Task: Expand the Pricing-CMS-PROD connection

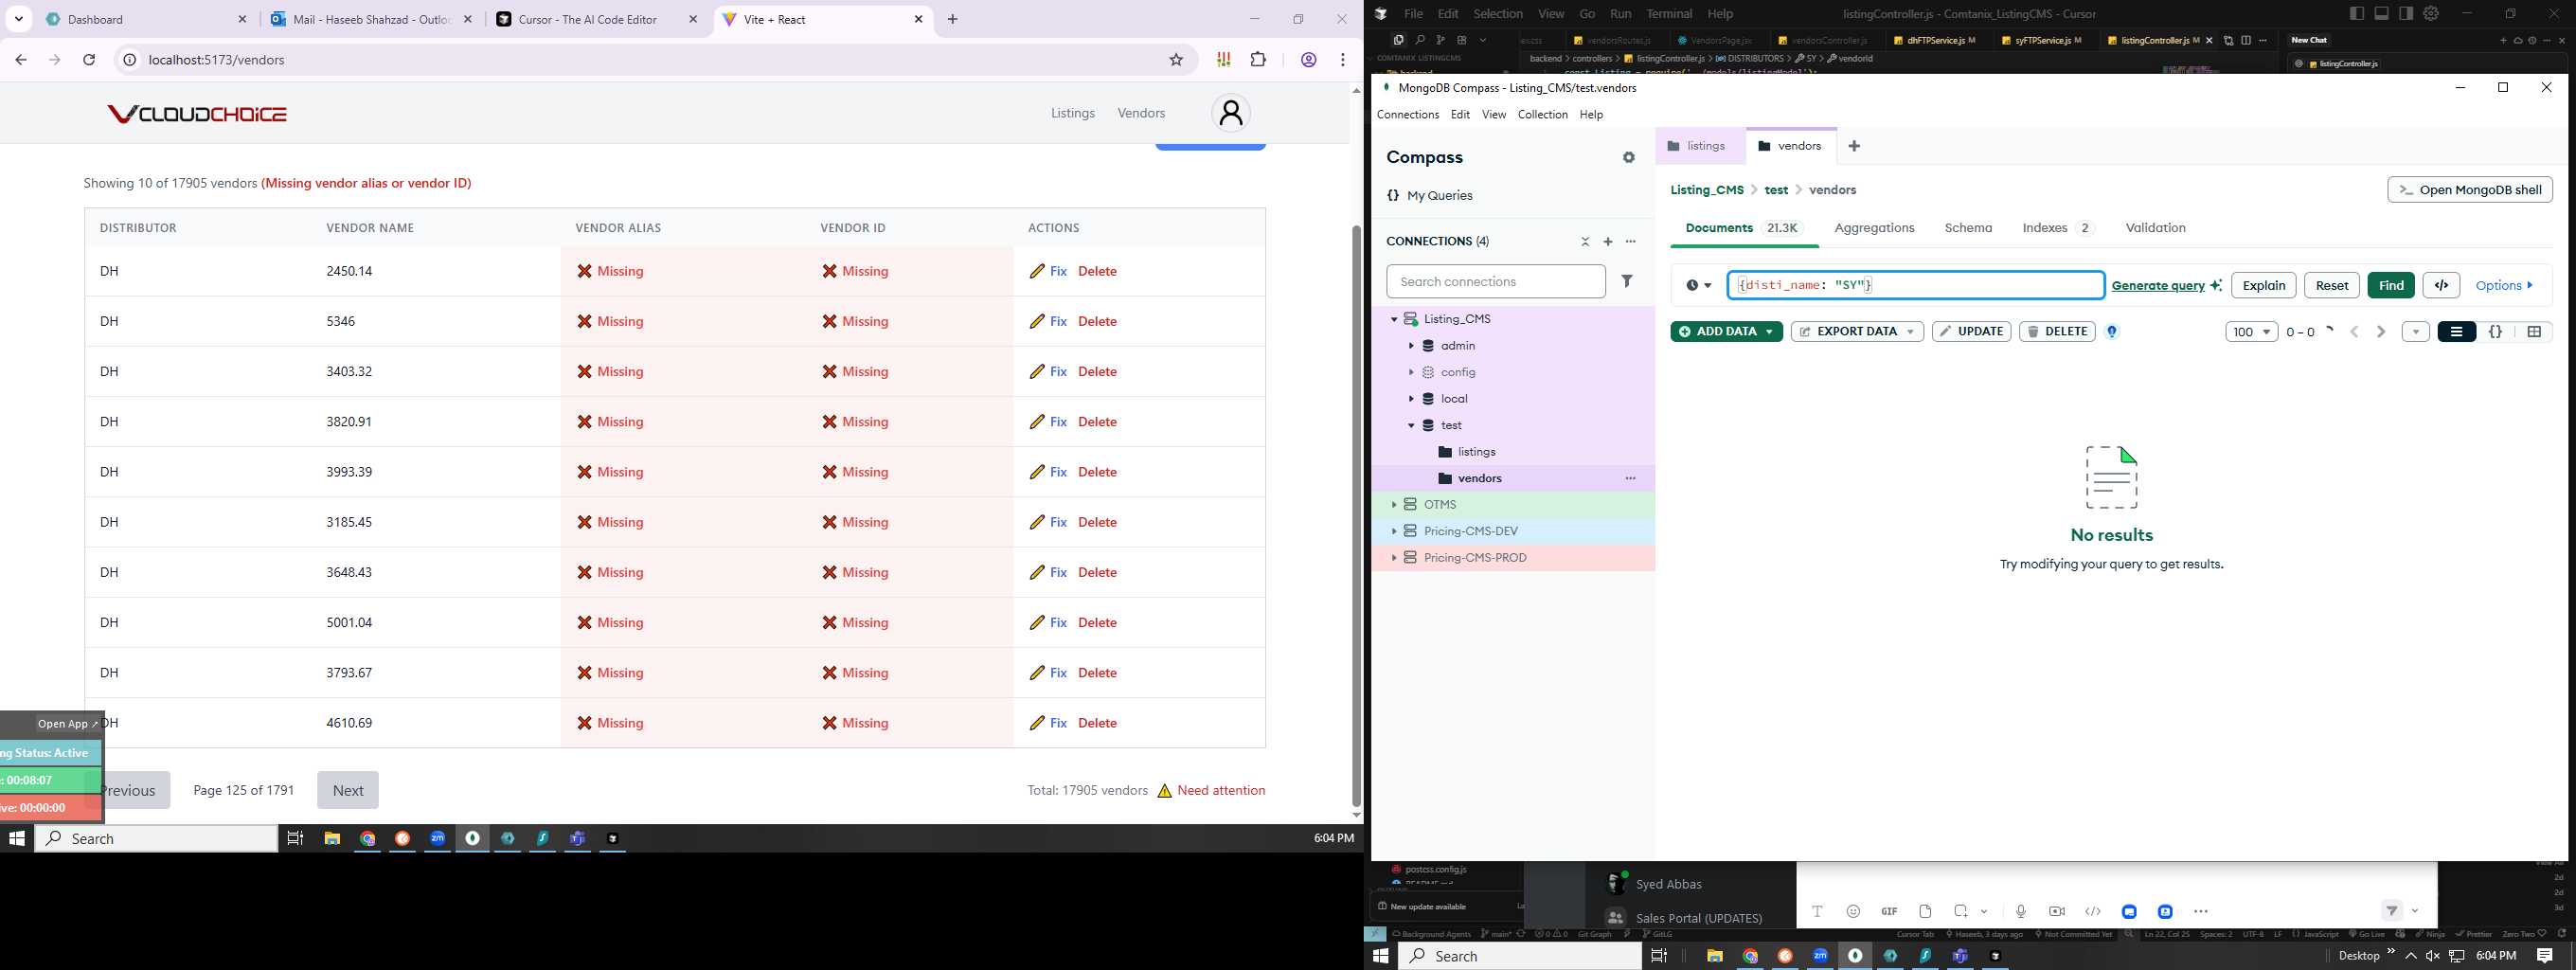Action: tap(1394, 558)
